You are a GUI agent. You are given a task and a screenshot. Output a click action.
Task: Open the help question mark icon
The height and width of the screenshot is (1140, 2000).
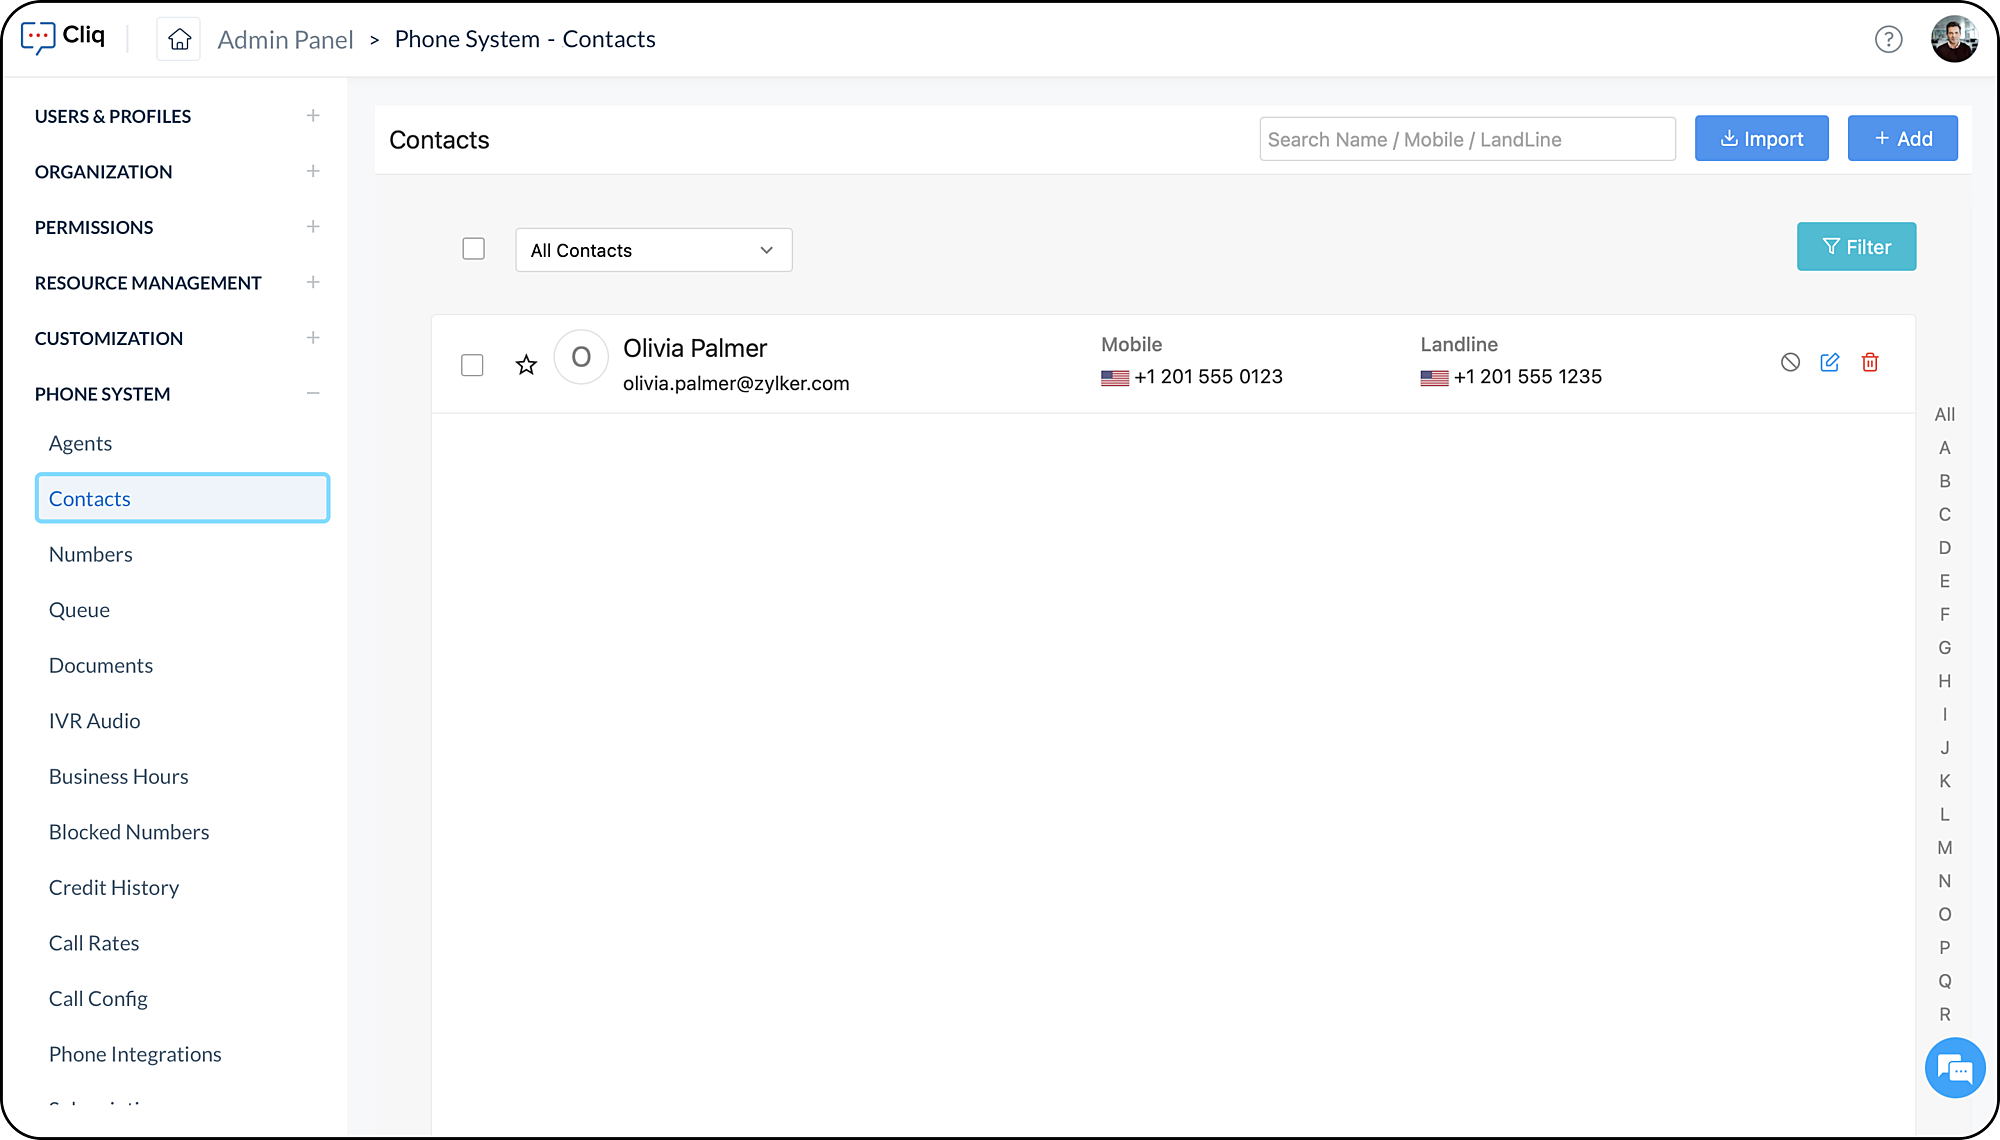(x=1888, y=39)
